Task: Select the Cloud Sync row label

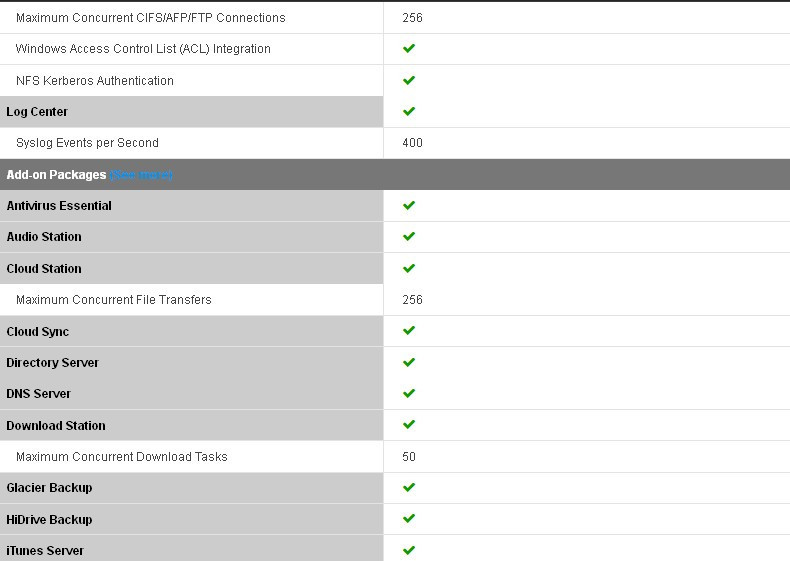Action: [x=37, y=332]
